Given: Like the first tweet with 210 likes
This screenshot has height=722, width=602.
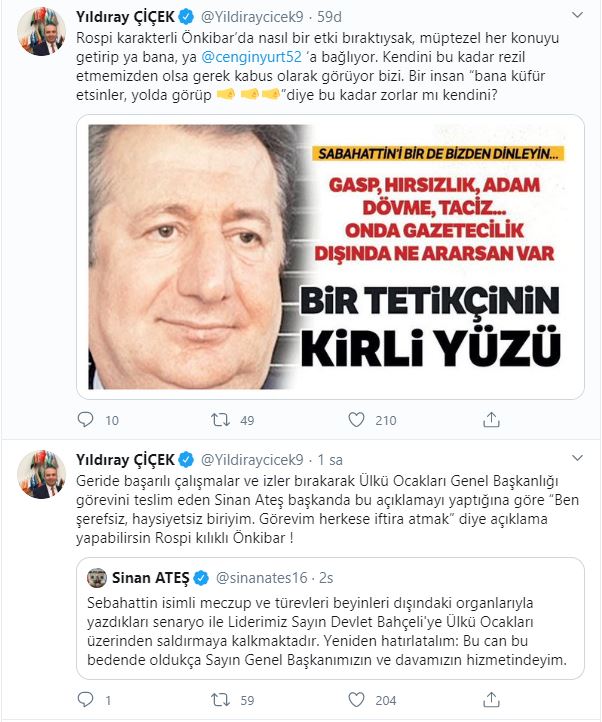Looking at the screenshot, I should 356,419.
